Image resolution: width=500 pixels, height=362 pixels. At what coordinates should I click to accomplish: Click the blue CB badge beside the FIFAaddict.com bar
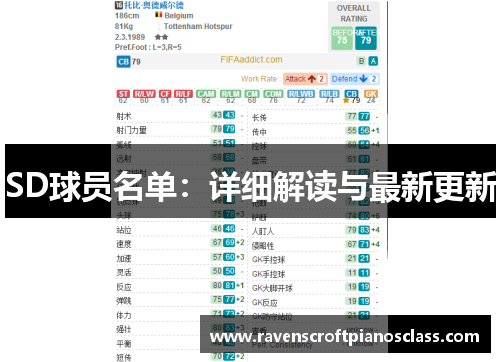(x=123, y=62)
